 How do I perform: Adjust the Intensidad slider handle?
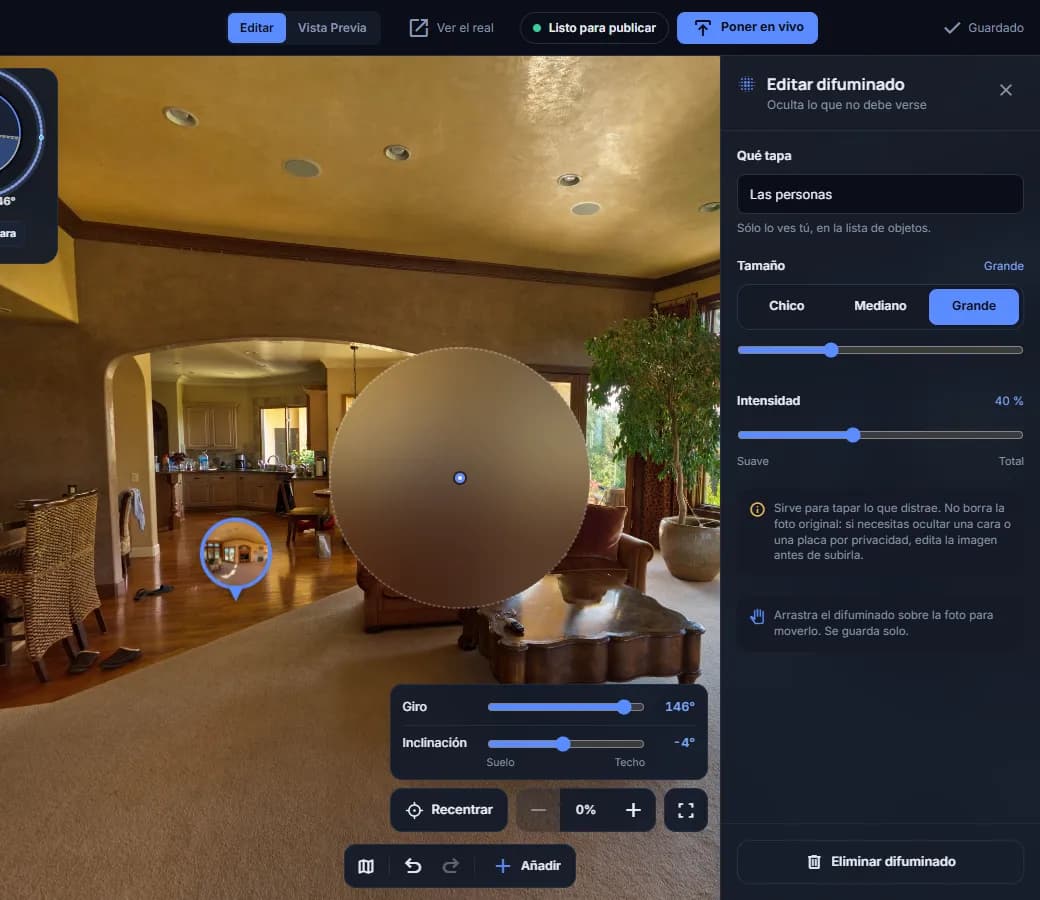(853, 435)
